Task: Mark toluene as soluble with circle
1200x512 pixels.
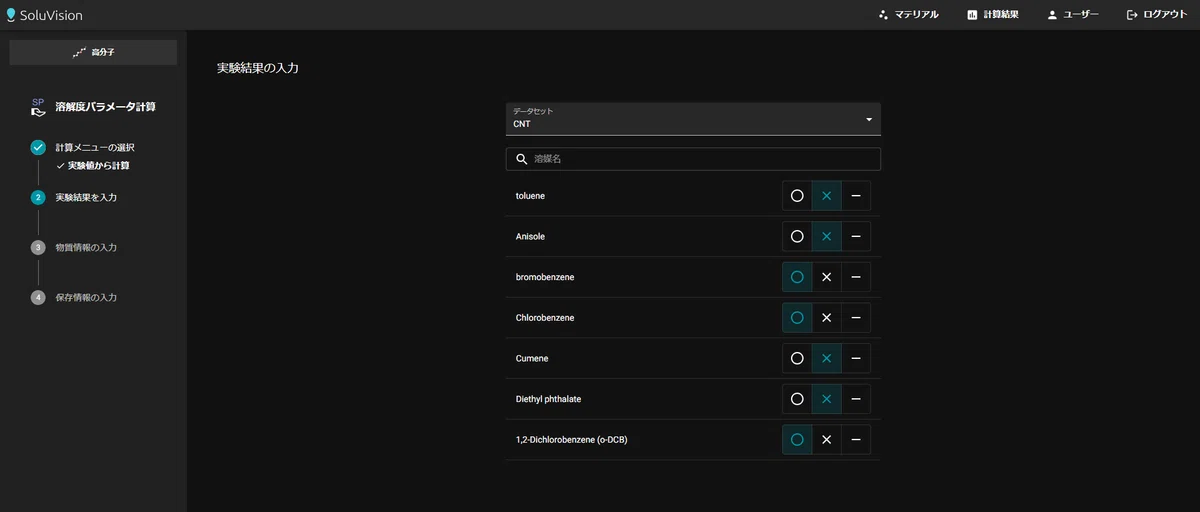Action: tap(797, 196)
